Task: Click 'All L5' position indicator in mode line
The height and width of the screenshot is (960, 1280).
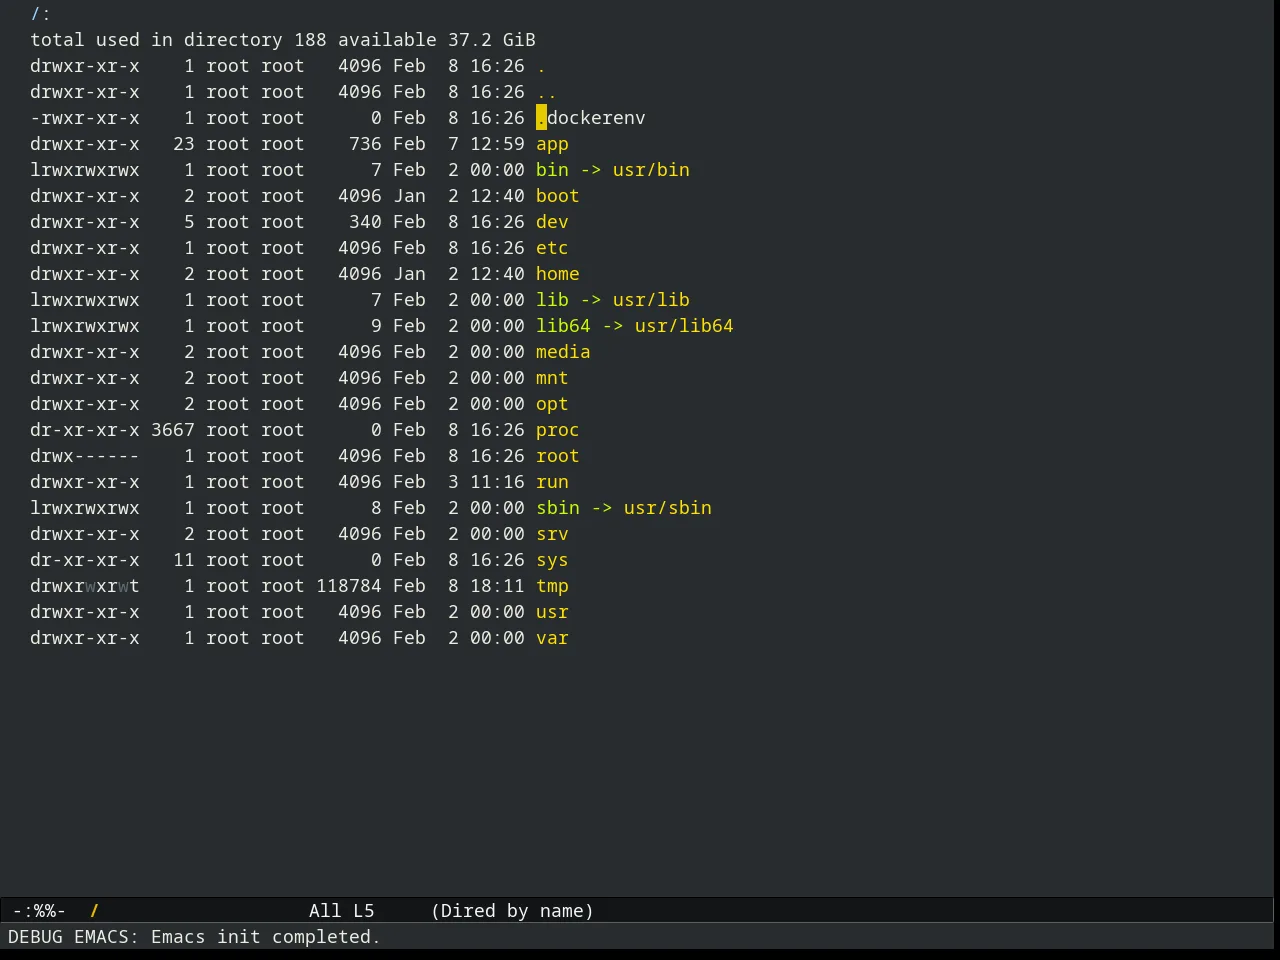Action: tap(341, 910)
